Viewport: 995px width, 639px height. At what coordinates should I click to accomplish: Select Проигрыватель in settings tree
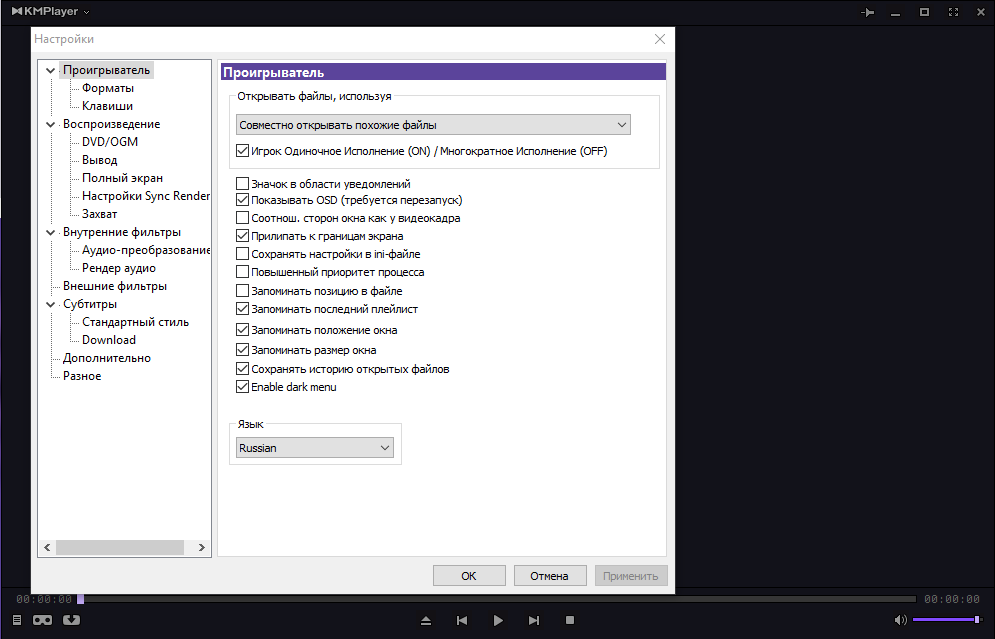pos(107,70)
